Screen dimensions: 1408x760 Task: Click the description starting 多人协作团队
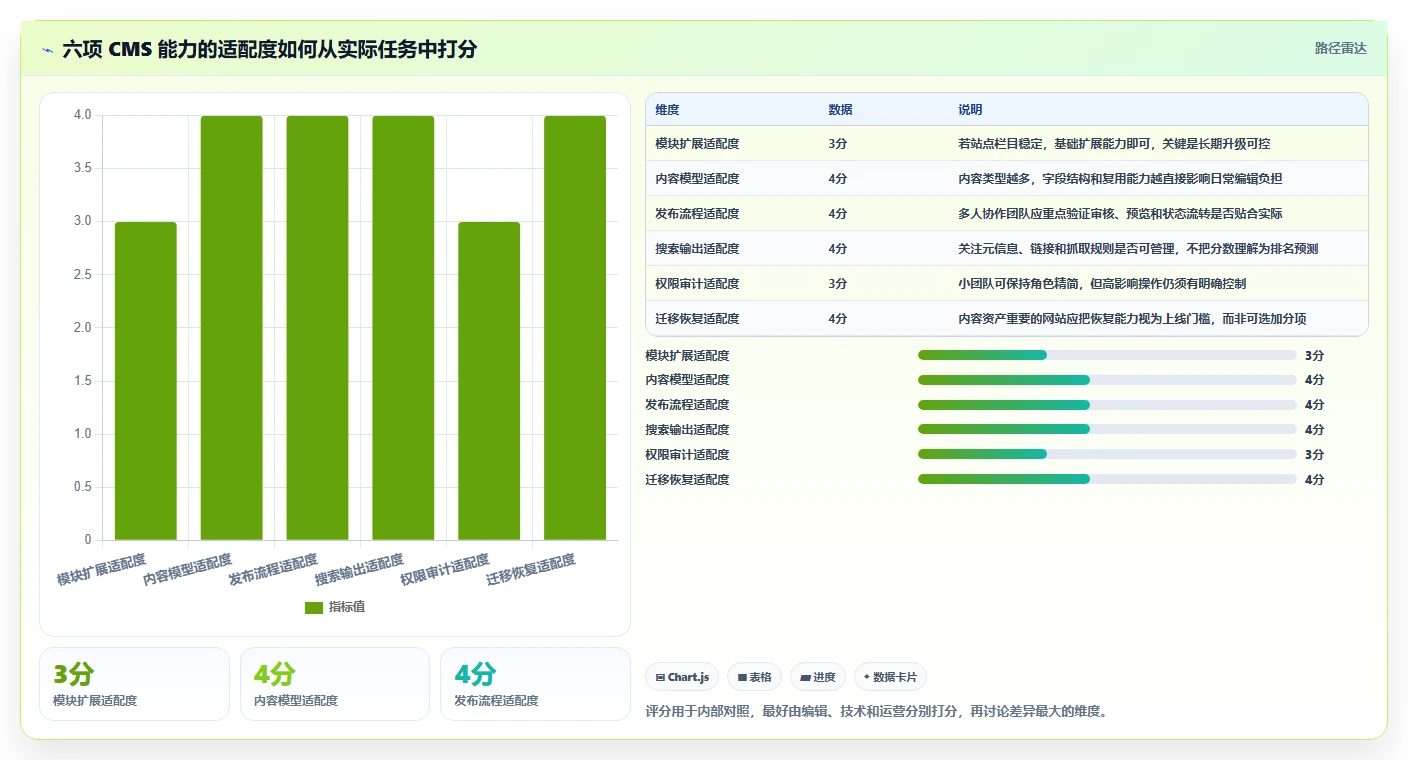tap(1120, 214)
